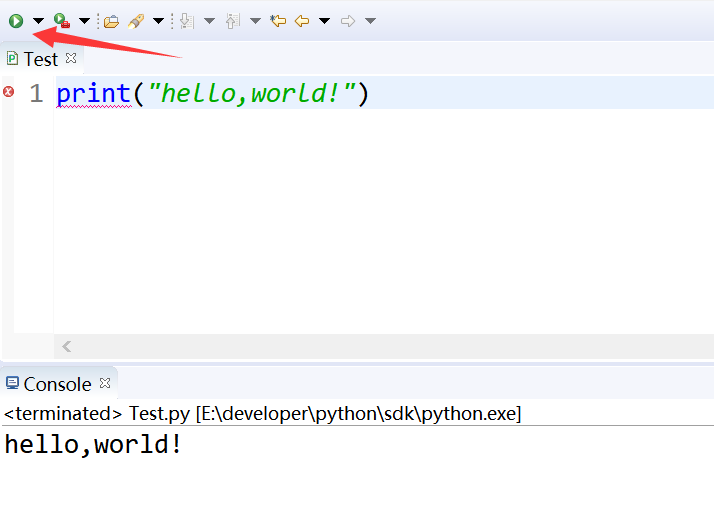This screenshot has height=530, width=714.
Task: Click the Last Edit Location icon
Action: click(278, 21)
